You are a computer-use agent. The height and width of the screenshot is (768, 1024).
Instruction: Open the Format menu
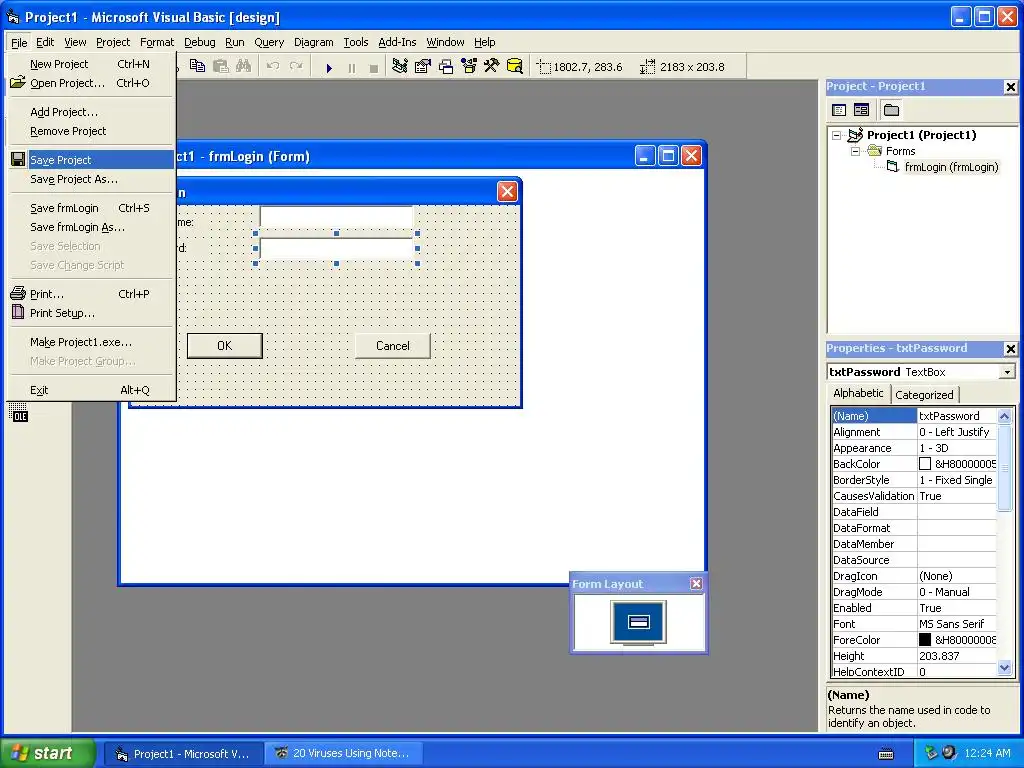pos(157,42)
